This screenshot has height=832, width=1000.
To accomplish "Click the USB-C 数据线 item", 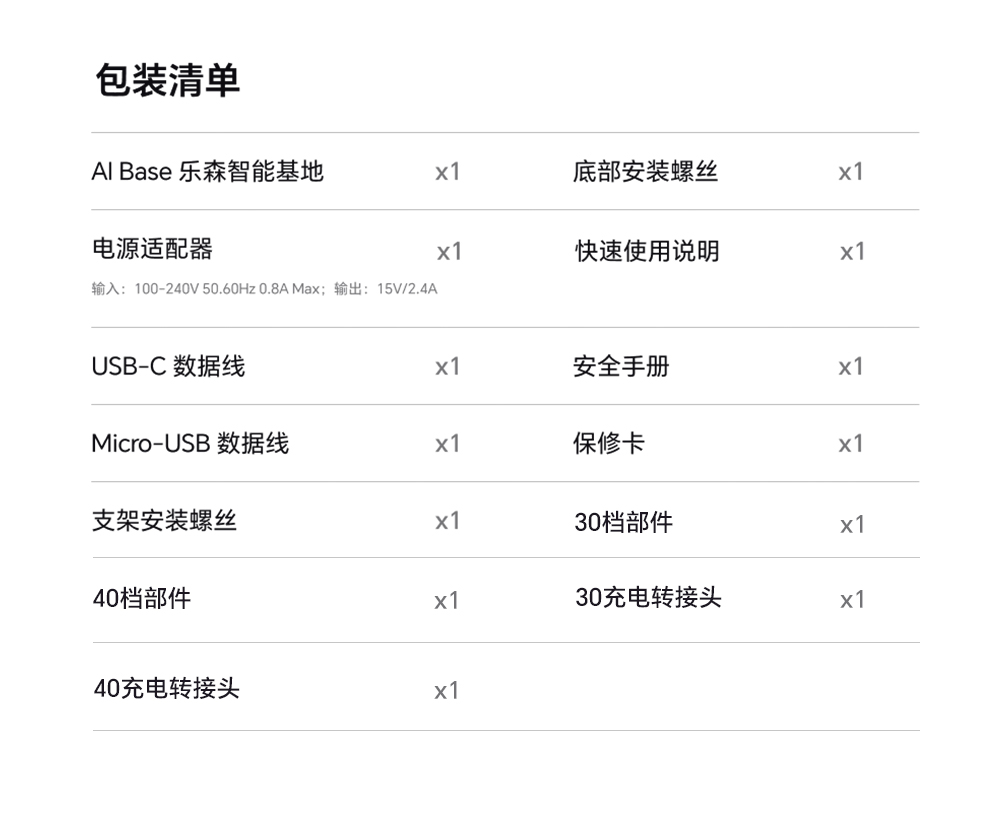I will pyautogui.click(x=168, y=367).
